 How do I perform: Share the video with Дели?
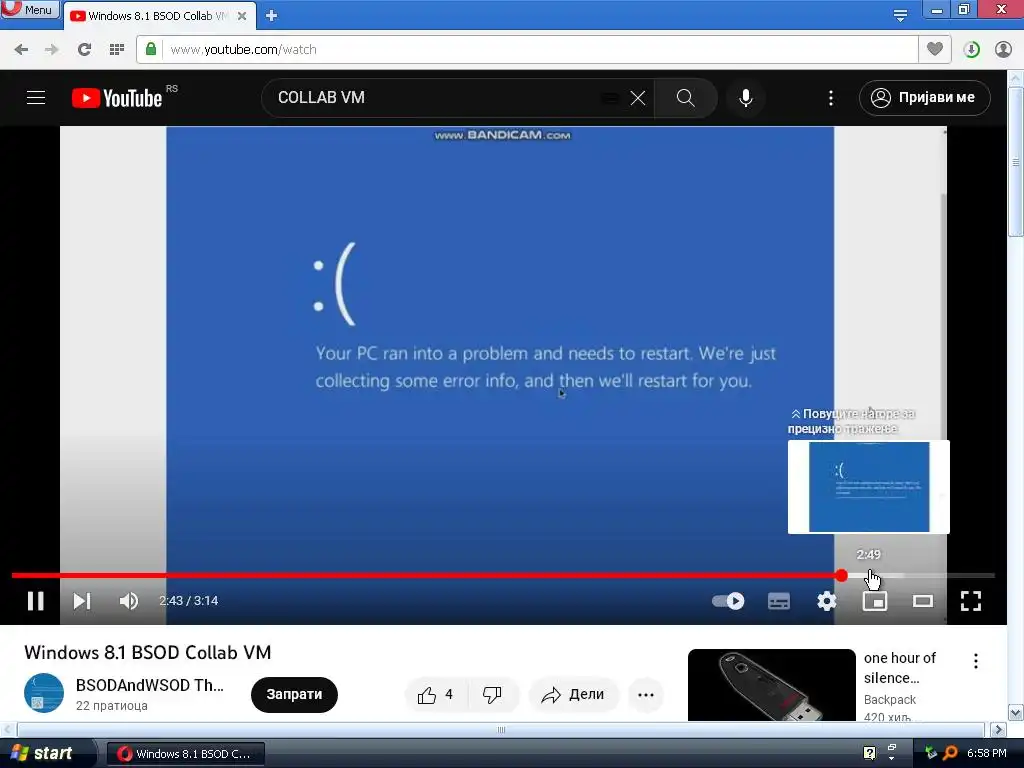(x=573, y=694)
